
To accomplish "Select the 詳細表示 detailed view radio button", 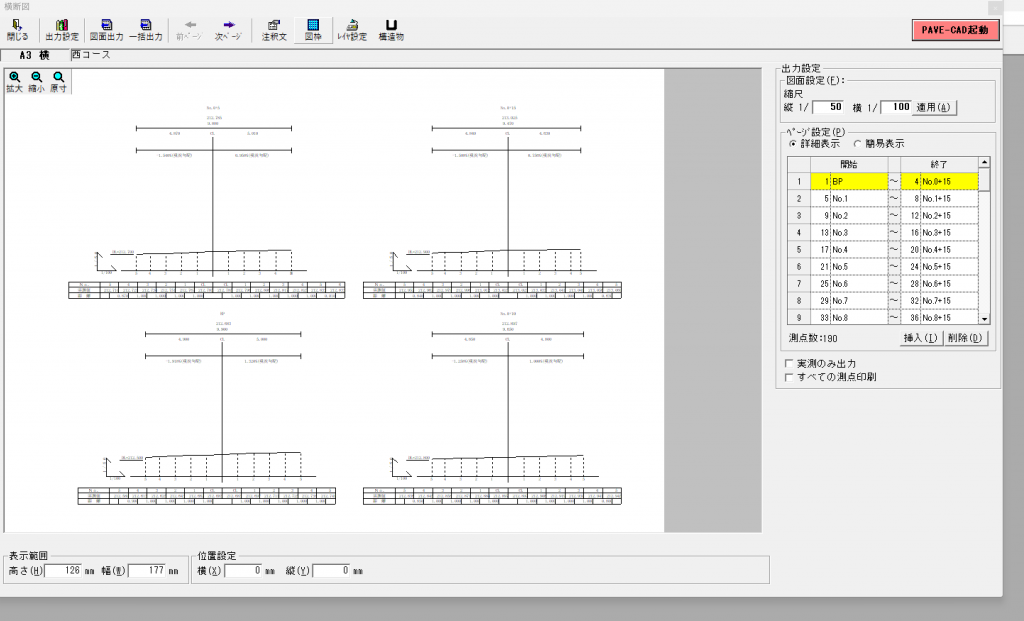I will pos(793,144).
